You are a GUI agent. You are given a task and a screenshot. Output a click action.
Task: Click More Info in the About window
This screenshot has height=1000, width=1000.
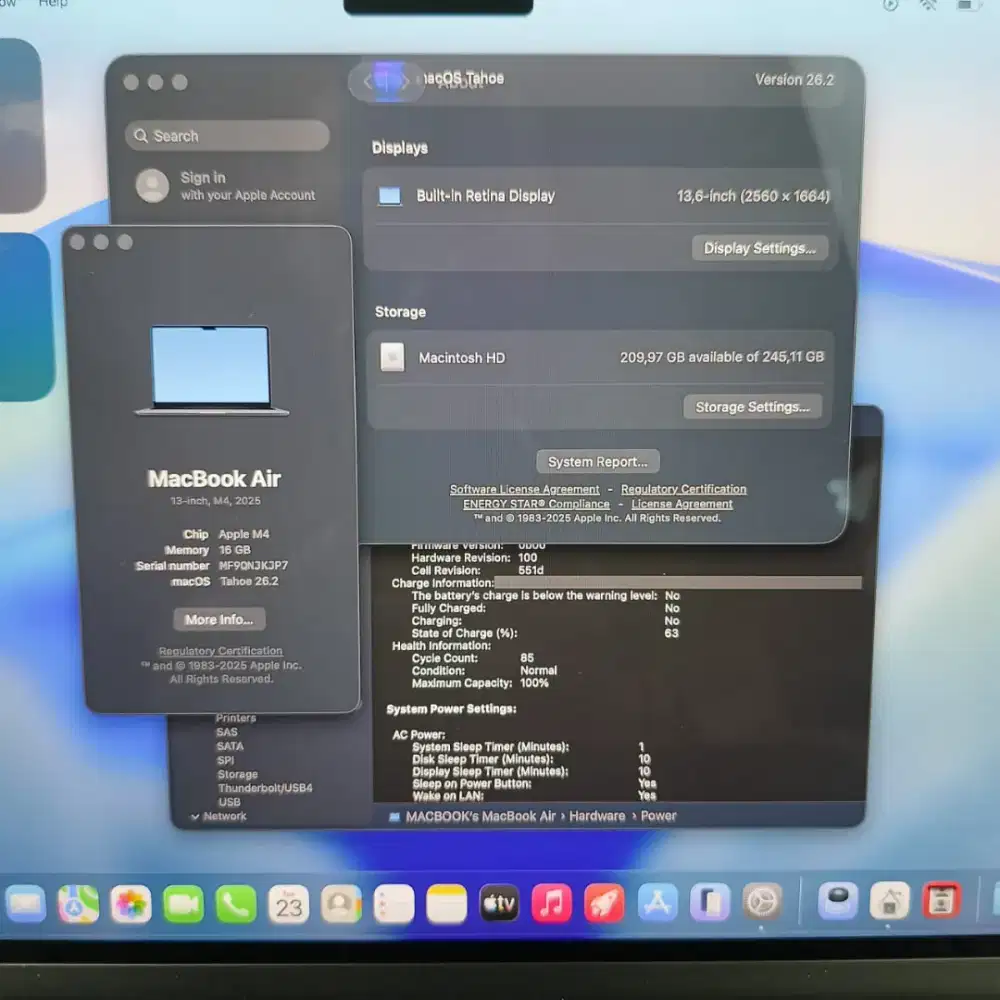point(218,619)
